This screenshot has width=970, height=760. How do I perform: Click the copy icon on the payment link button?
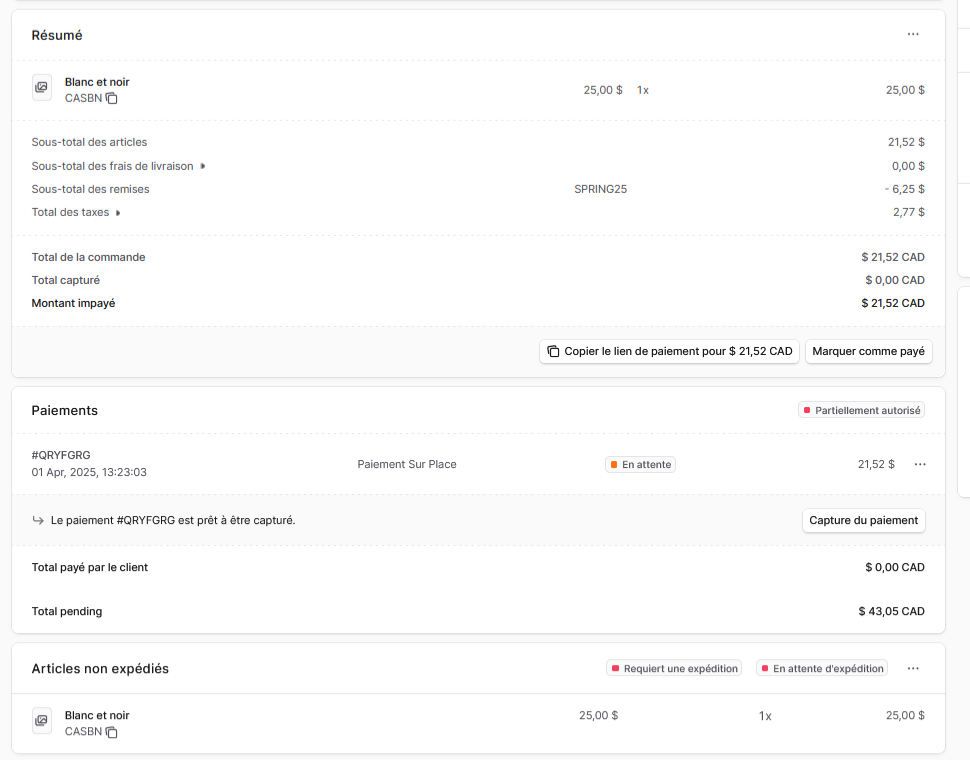coord(553,351)
